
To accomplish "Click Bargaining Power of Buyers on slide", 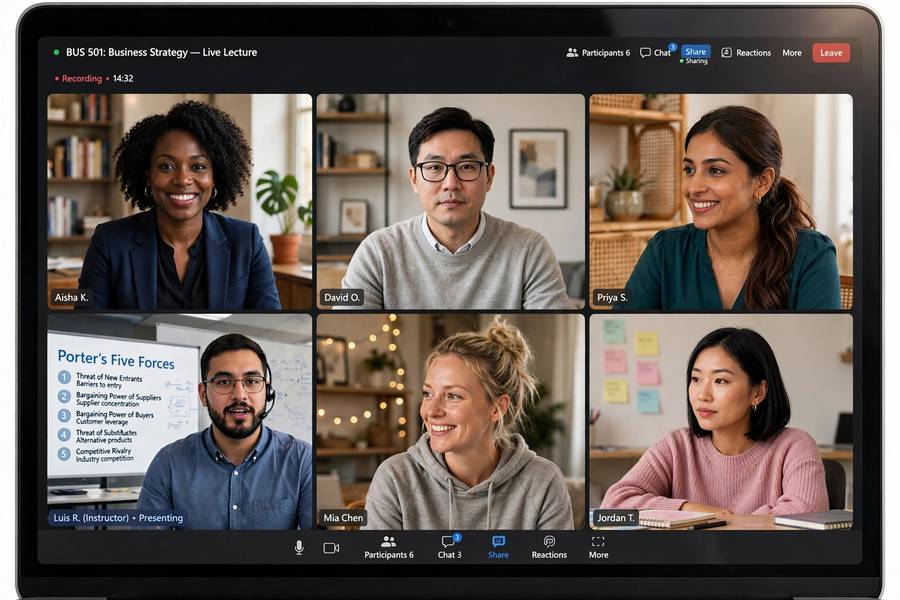I will coord(115,414).
